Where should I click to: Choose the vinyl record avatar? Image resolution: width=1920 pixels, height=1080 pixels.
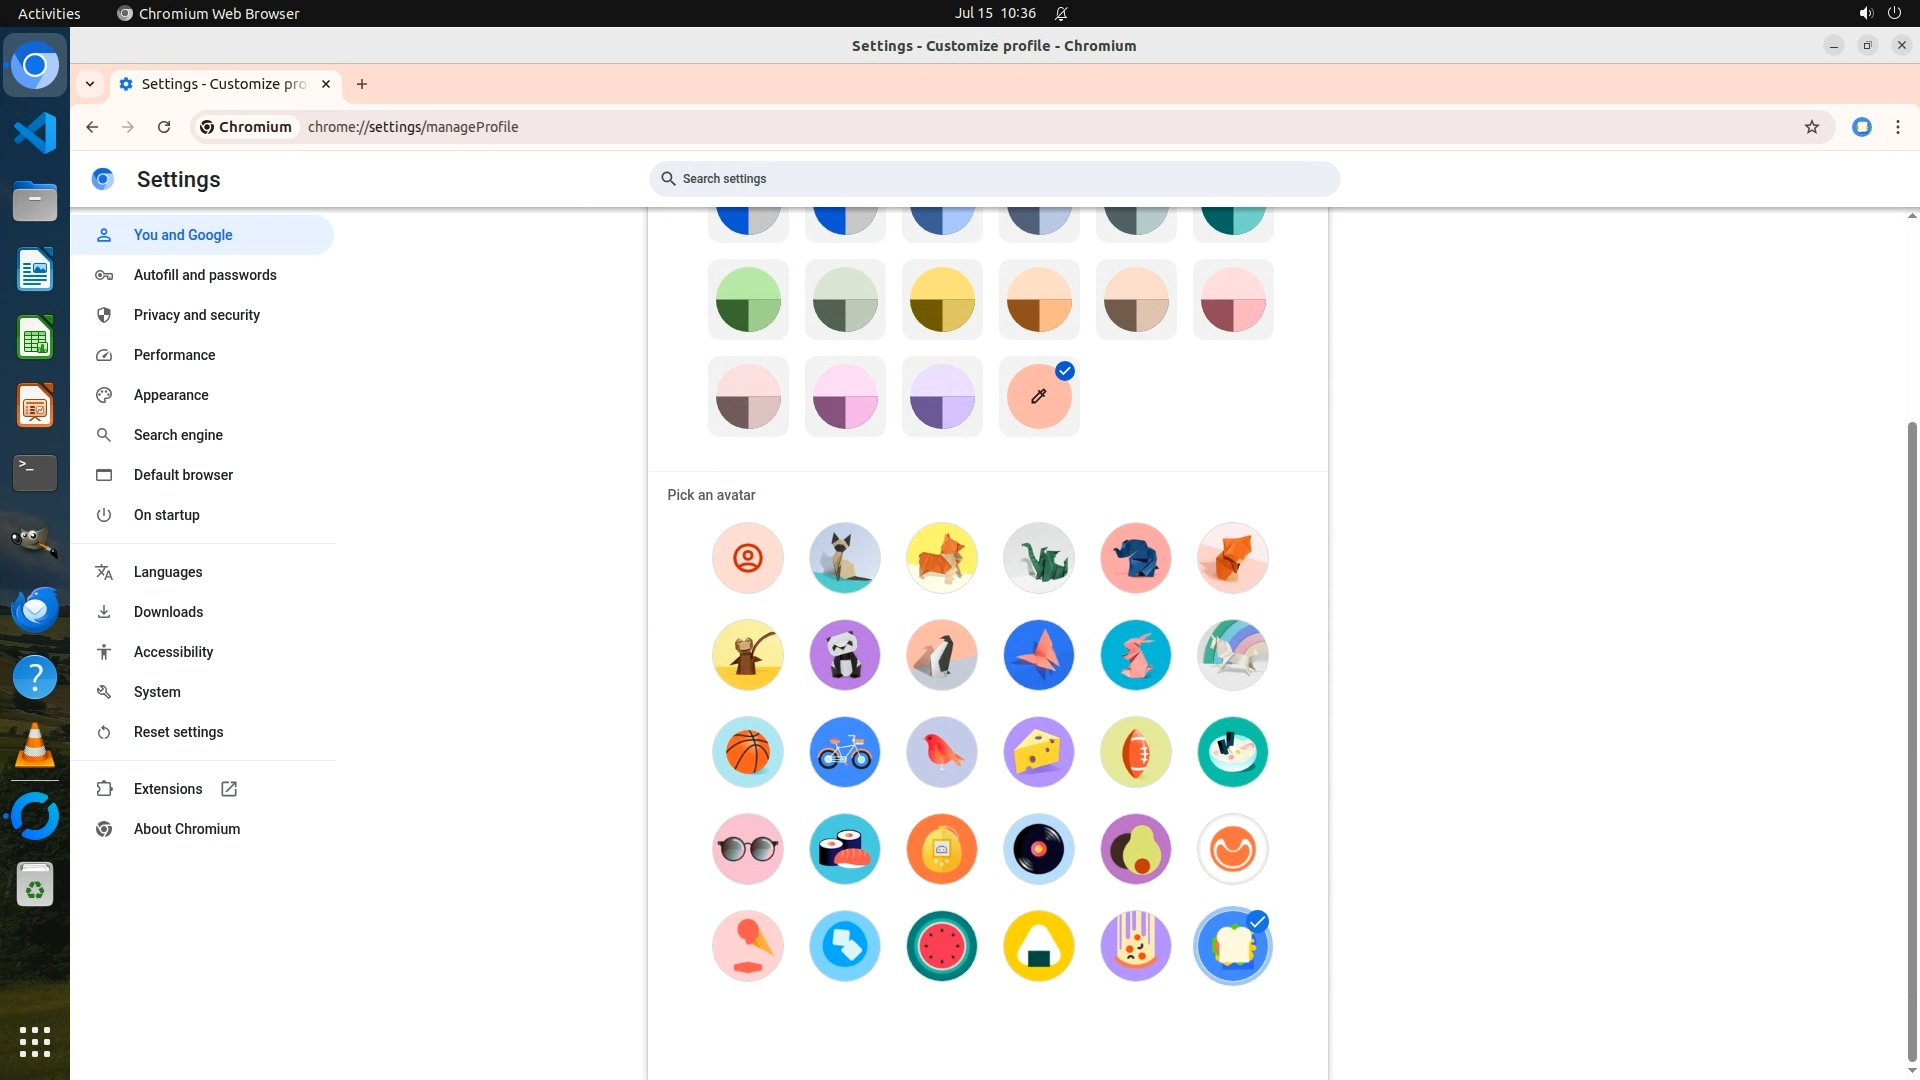pos(1038,849)
